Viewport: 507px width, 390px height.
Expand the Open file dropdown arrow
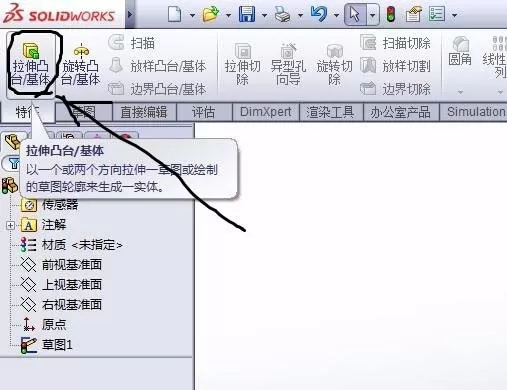tap(228, 15)
